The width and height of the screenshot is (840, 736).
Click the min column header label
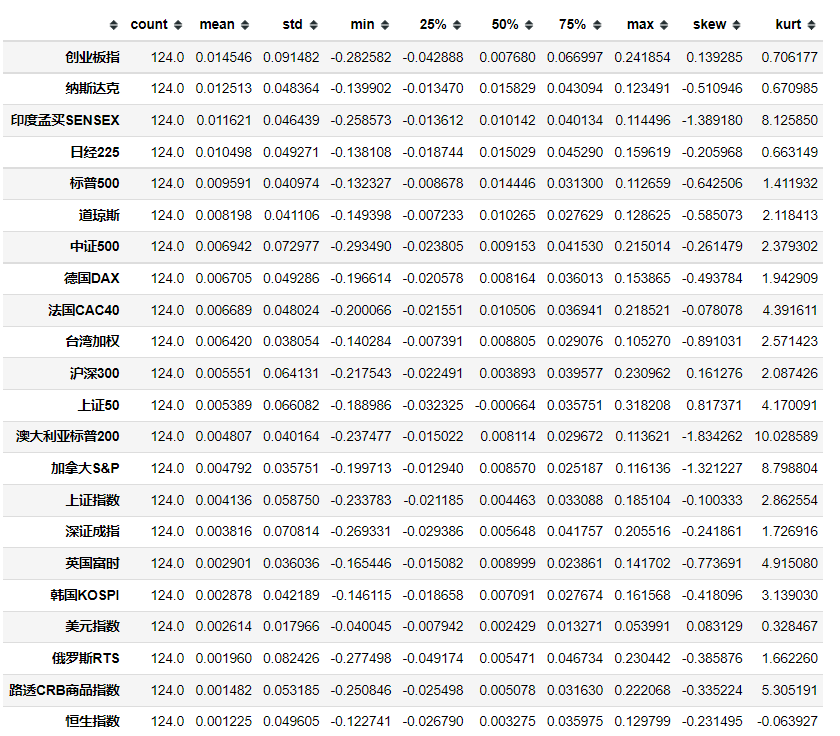pyautogui.click(x=362, y=25)
